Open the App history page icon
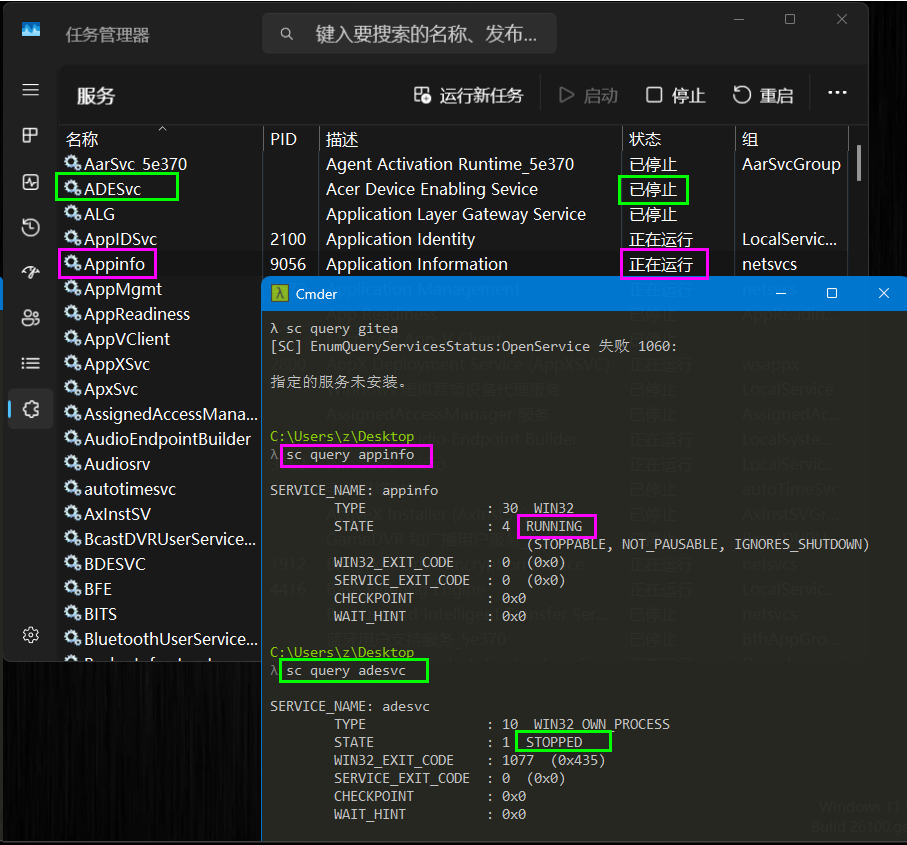 [x=30, y=227]
